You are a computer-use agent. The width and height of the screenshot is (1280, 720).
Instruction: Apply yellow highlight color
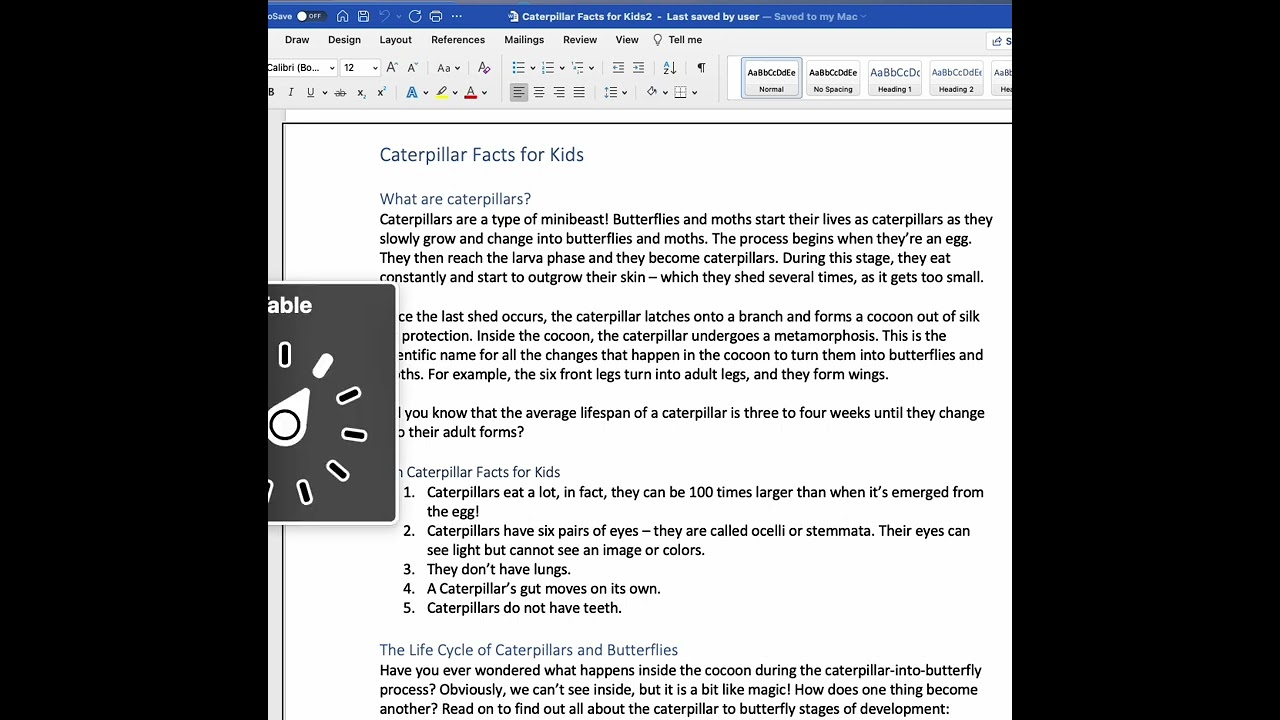(x=441, y=93)
